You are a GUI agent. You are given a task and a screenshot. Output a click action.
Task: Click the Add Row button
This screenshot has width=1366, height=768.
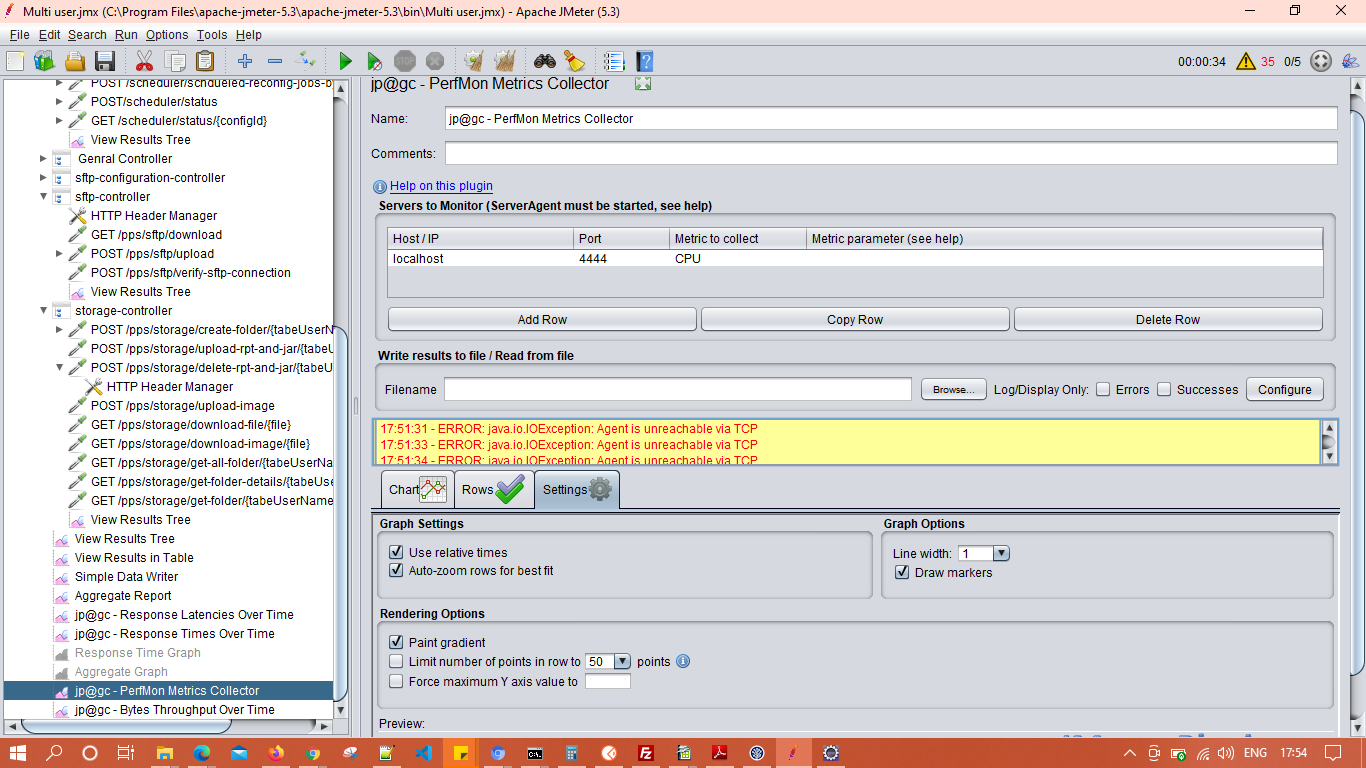542,320
